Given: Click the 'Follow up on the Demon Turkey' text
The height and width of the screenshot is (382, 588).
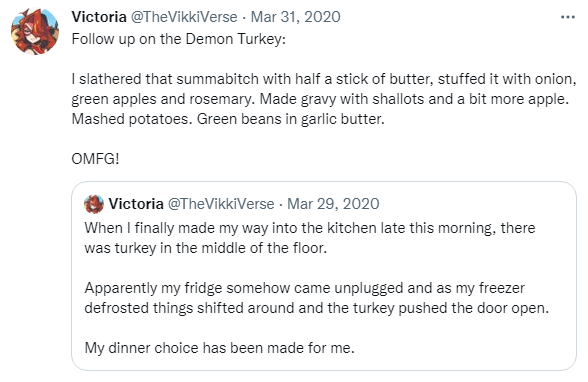Looking at the screenshot, I should pyautogui.click(x=178, y=39).
